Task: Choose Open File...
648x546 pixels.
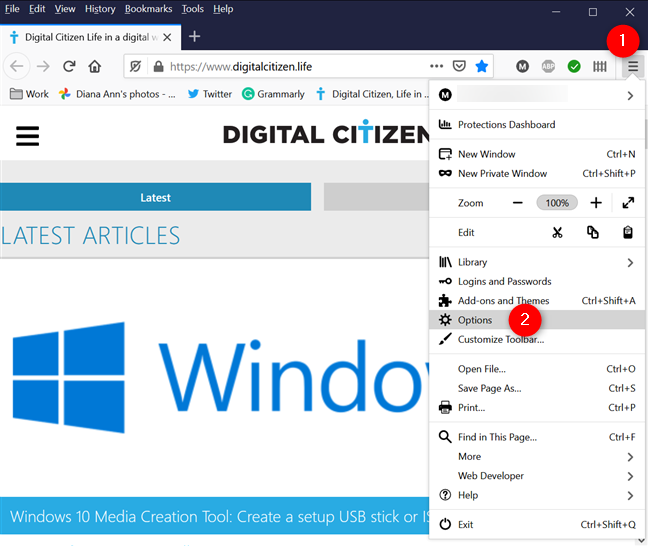Action: click(x=537, y=369)
